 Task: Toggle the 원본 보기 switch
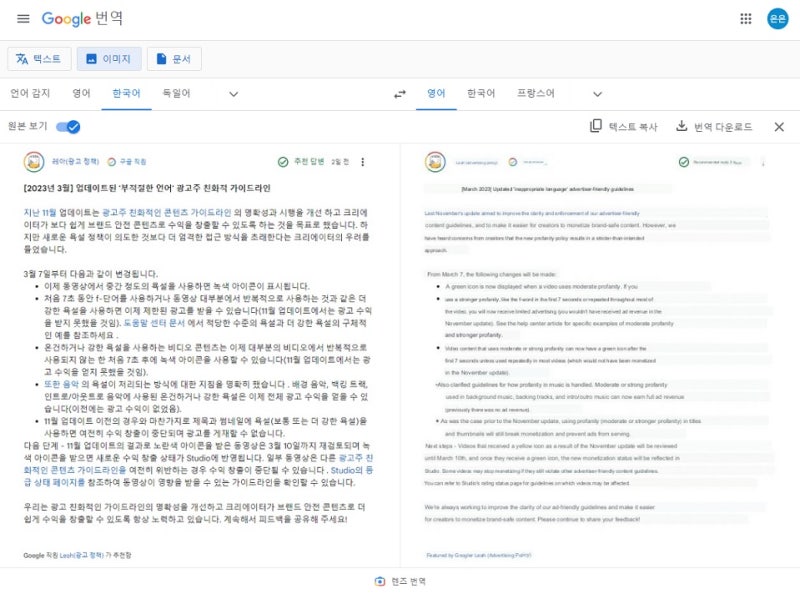coord(68,127)
